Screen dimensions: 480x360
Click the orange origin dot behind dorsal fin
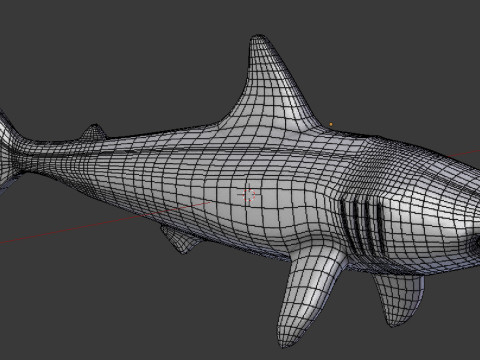click(331, 124)
